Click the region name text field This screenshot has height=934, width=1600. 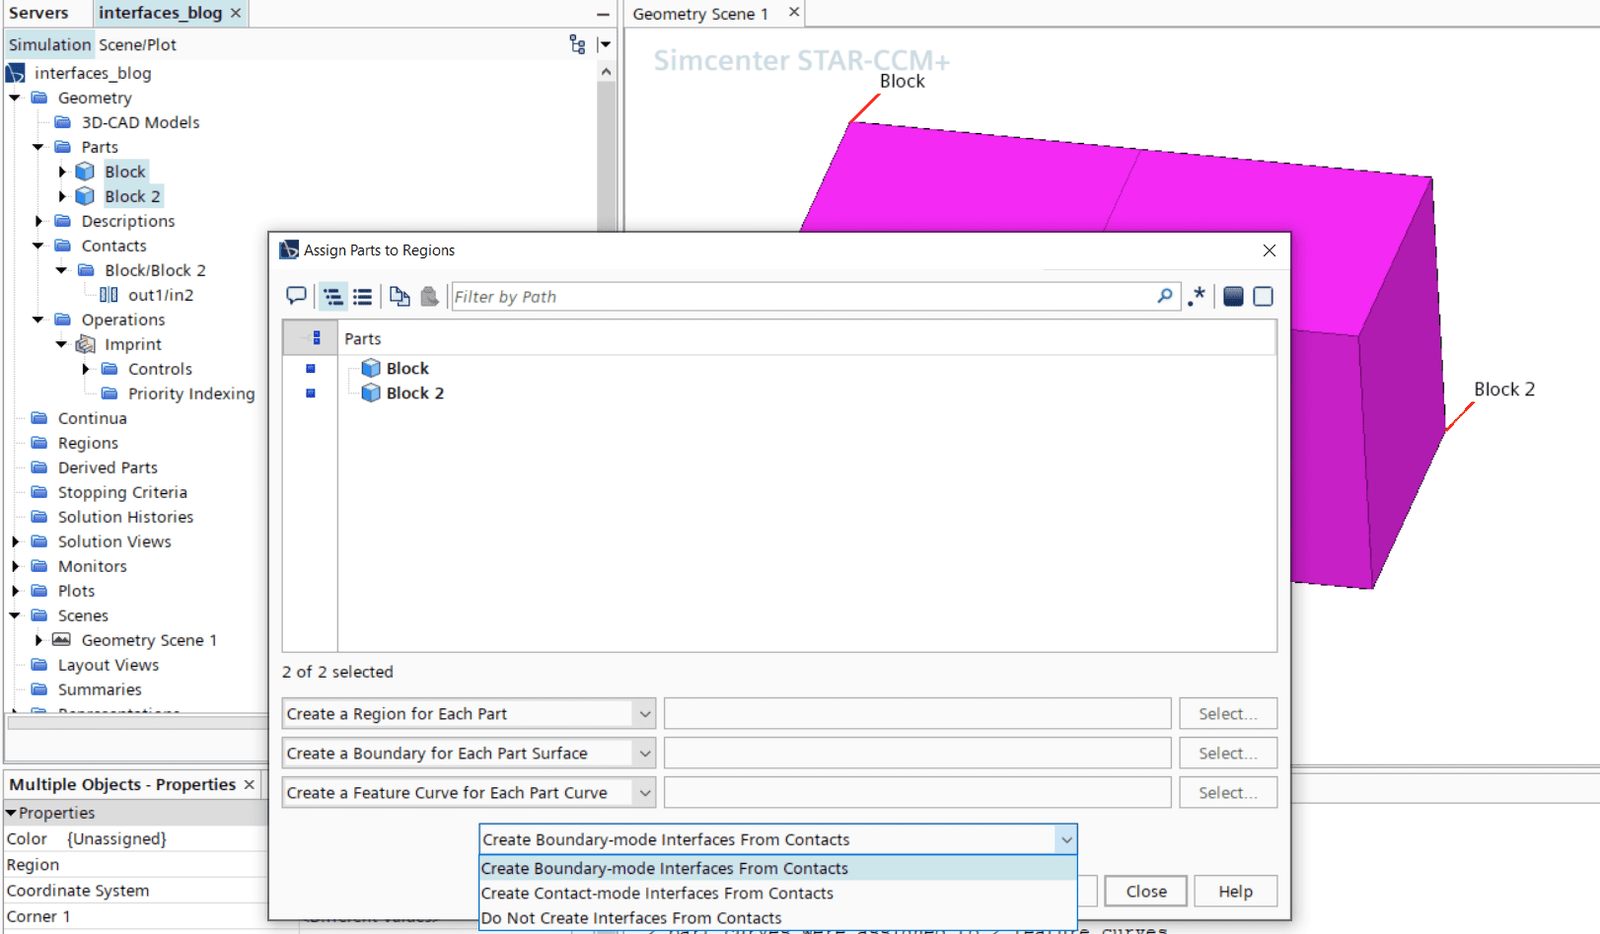[917, 714]
